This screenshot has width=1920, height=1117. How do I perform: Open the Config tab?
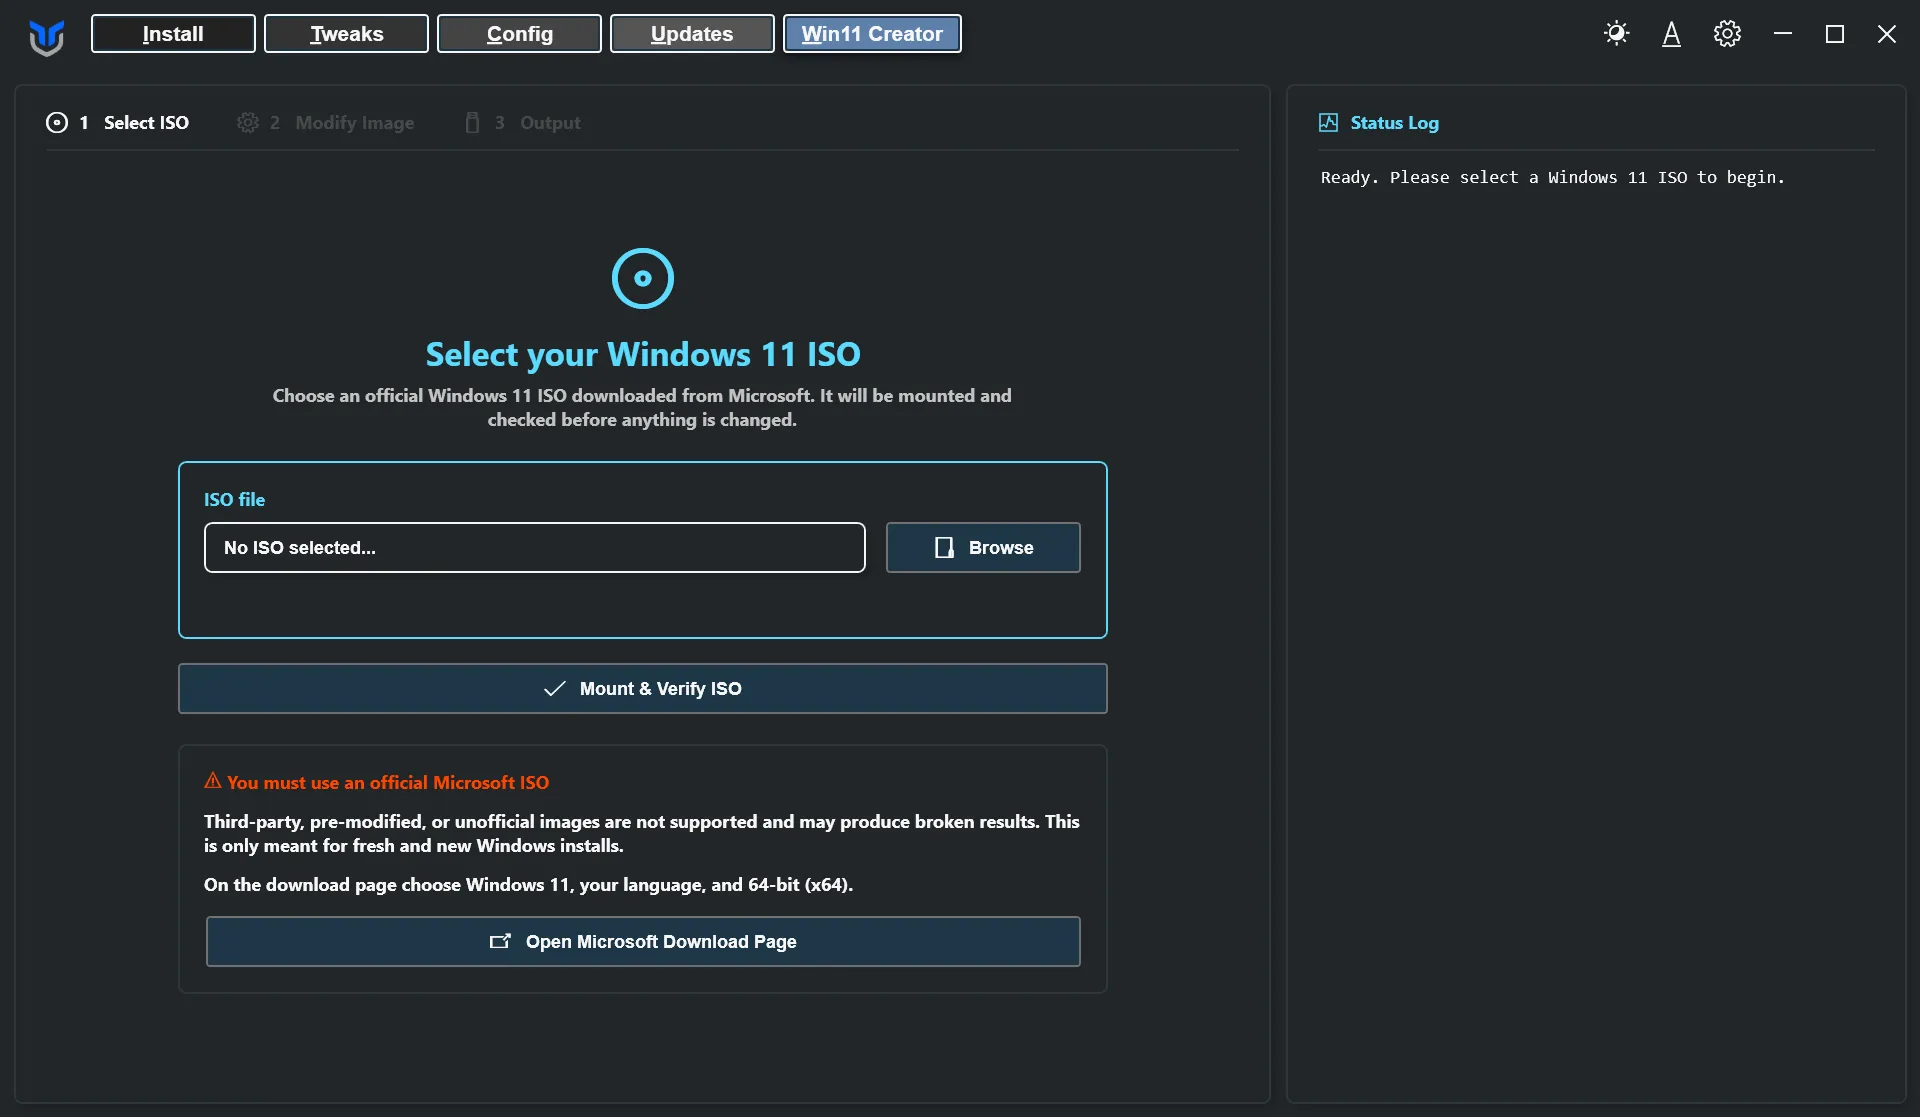pos(519,33)
